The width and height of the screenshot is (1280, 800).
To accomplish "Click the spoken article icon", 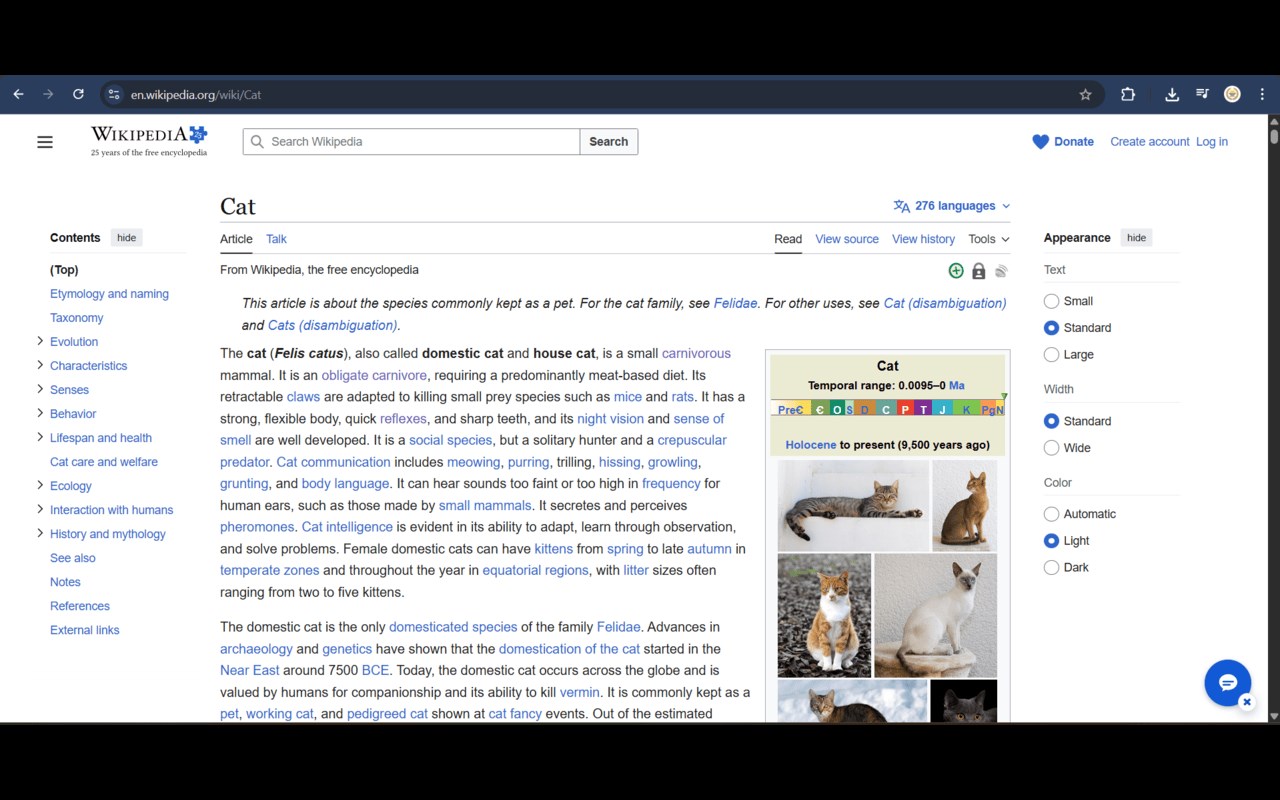I will coord(1001,271).
